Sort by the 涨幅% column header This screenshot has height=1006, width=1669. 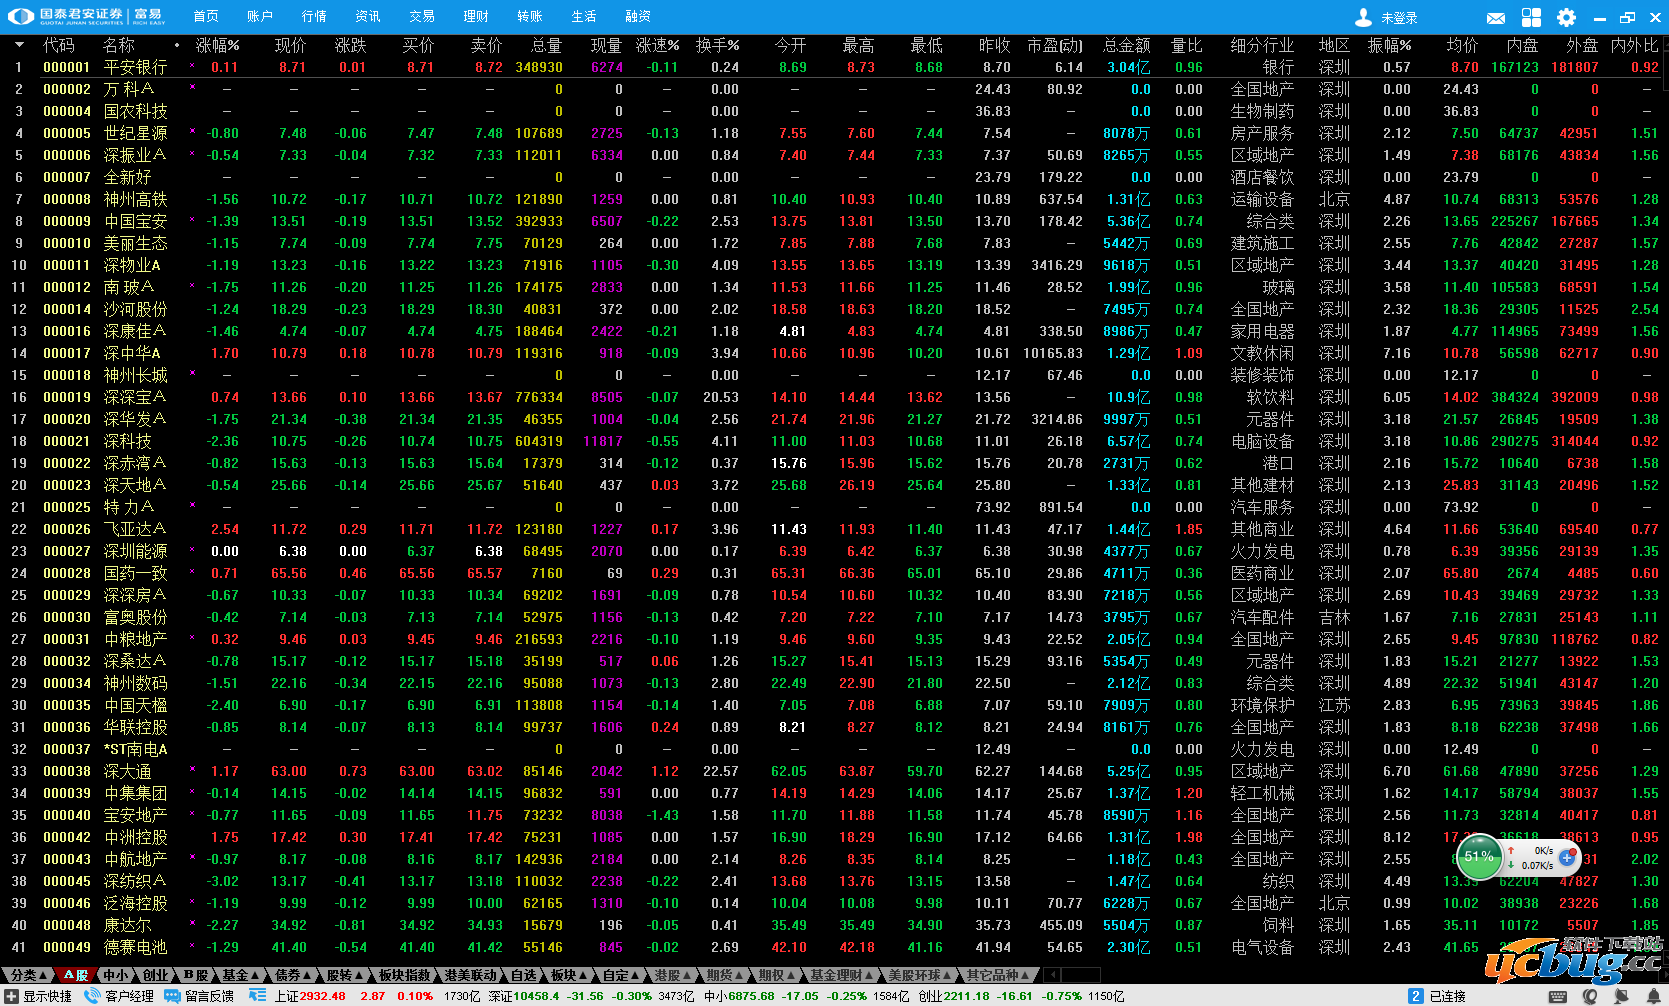pos(217,45)
